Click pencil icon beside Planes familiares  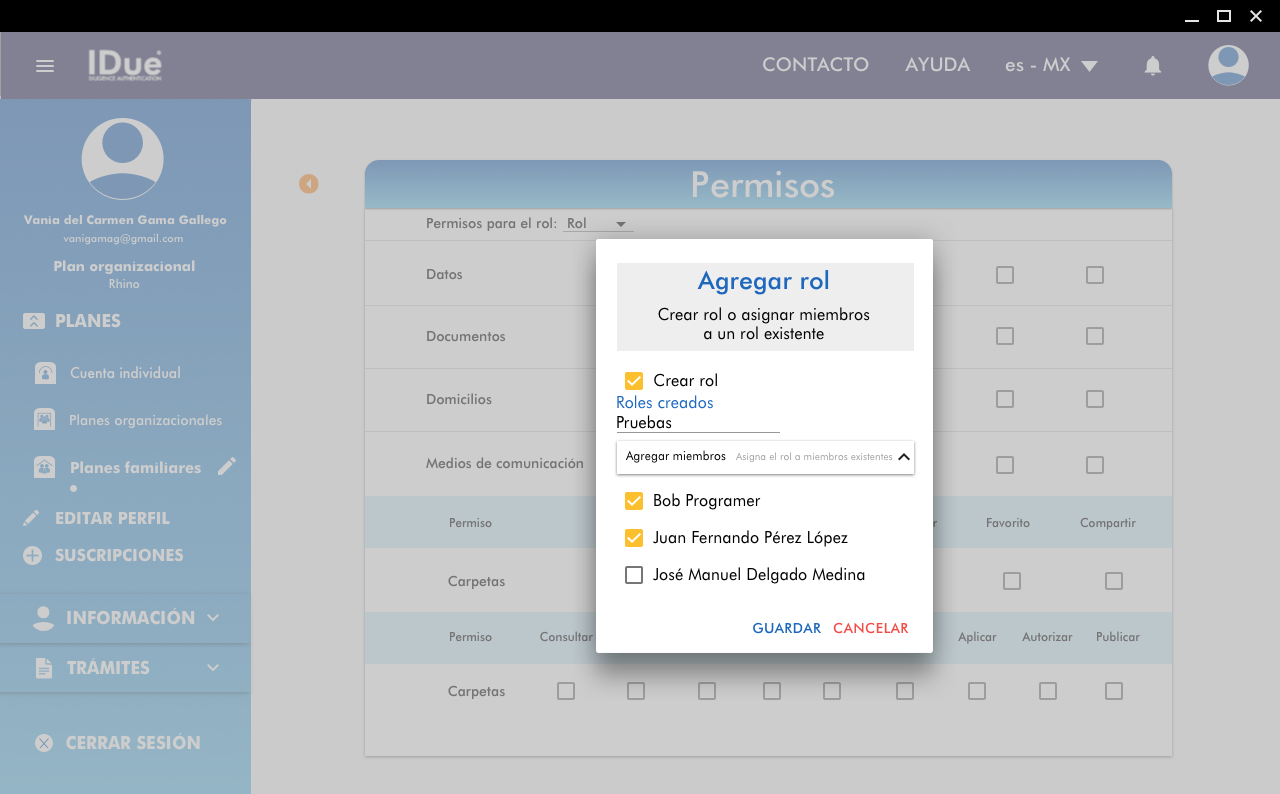[227, 466]
